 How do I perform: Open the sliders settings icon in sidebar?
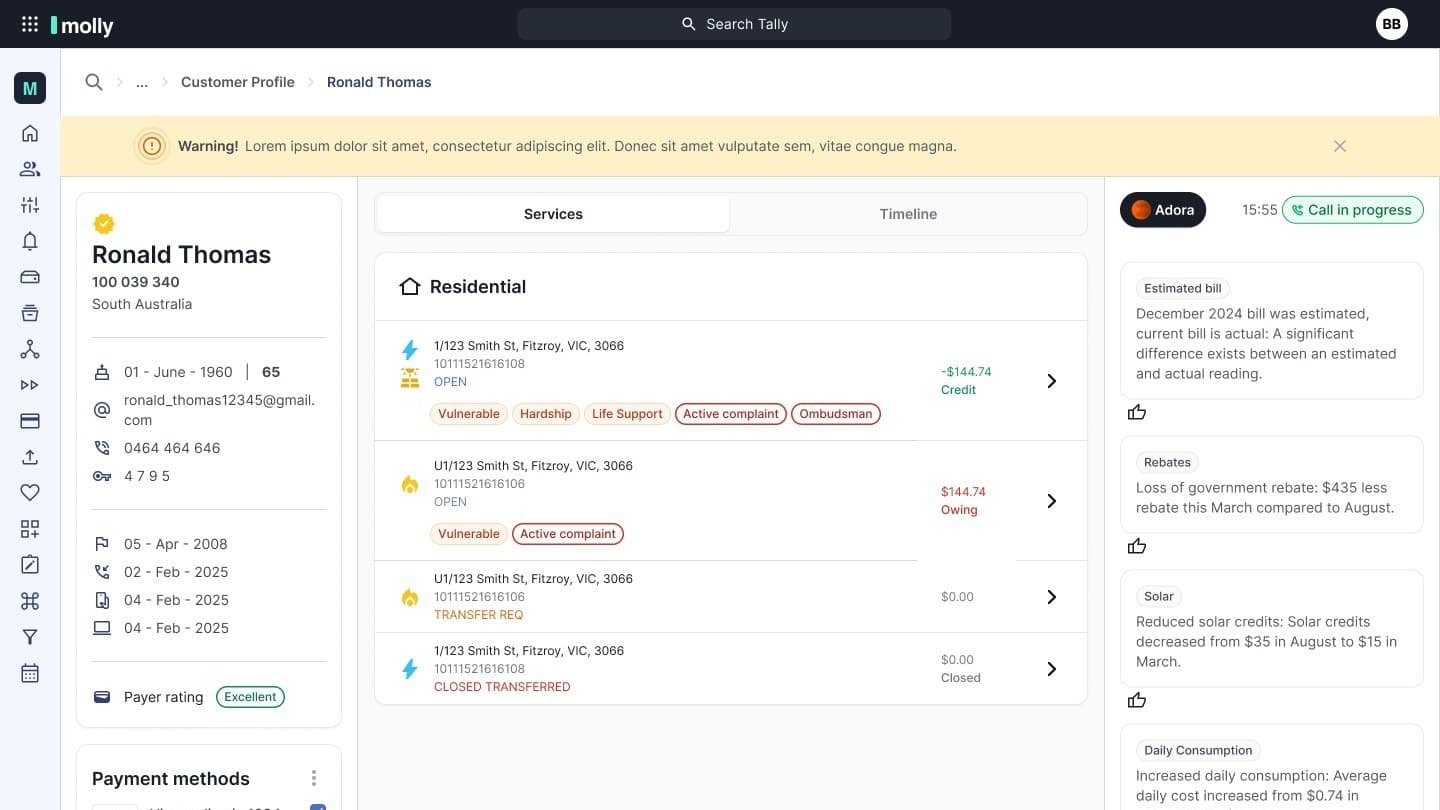tap(30, 205)
